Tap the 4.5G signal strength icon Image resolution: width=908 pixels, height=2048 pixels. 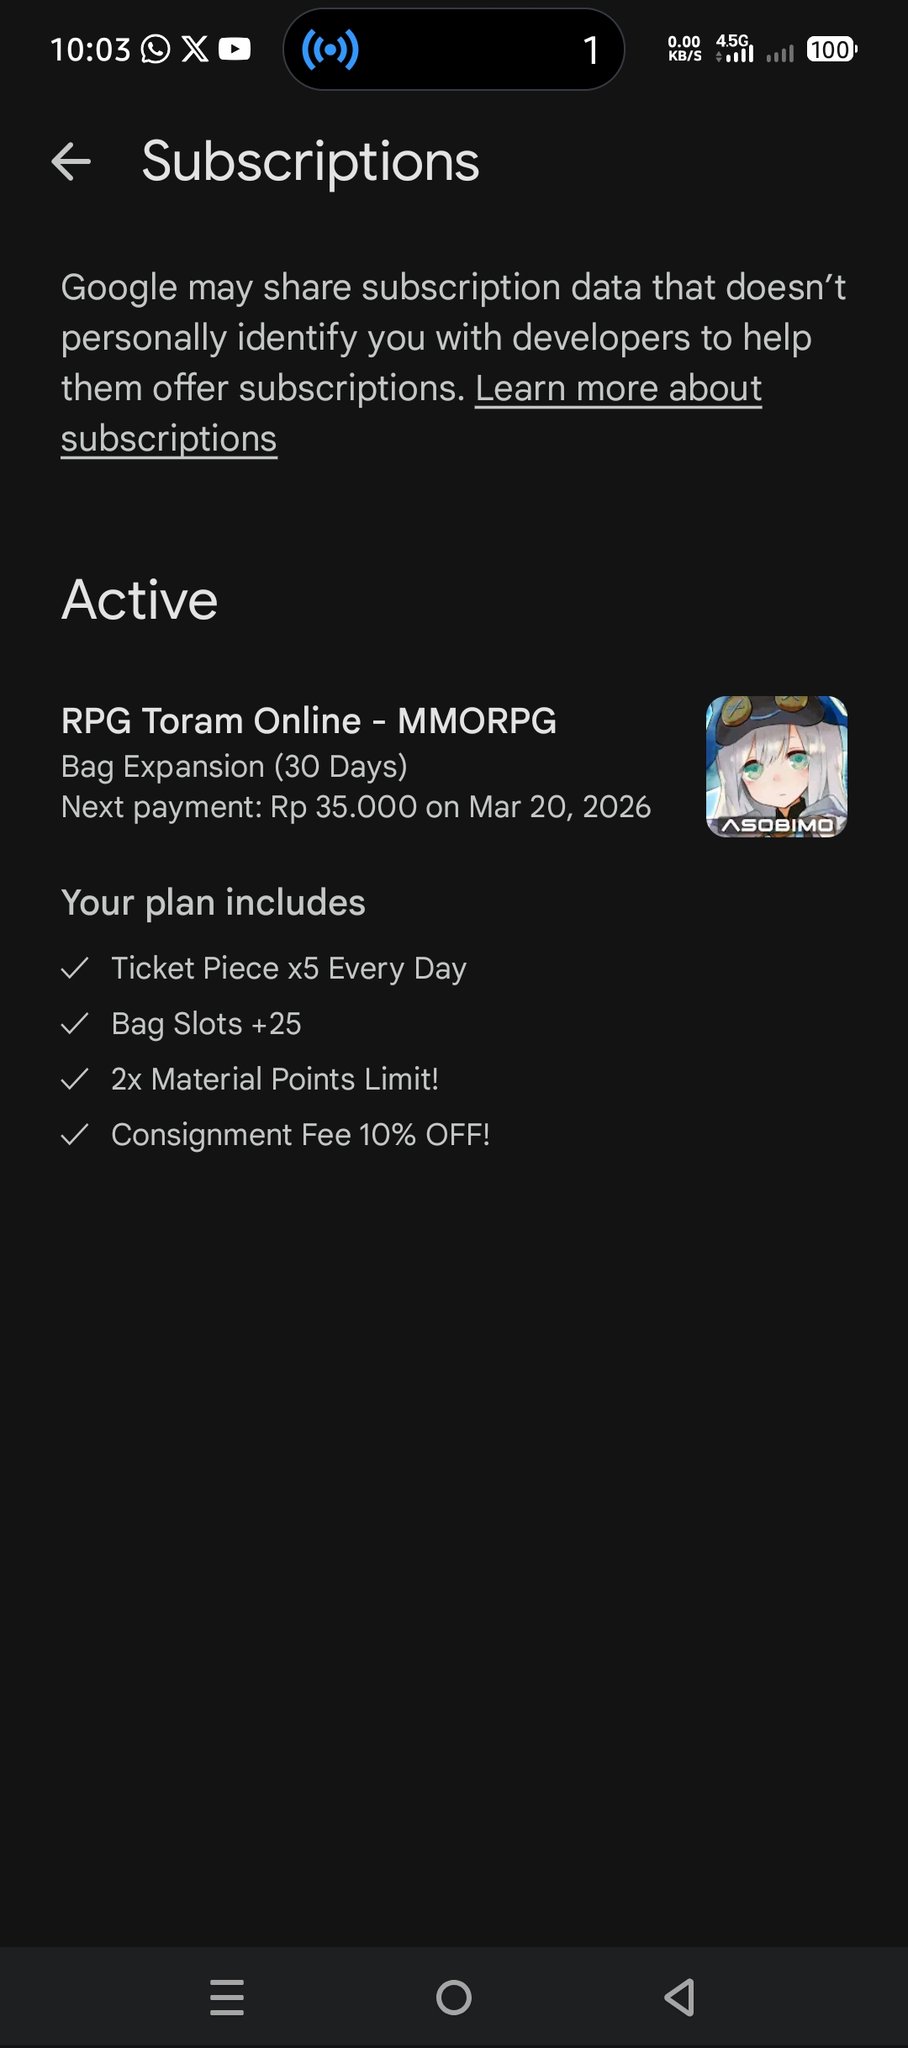[x=735, y=48]
